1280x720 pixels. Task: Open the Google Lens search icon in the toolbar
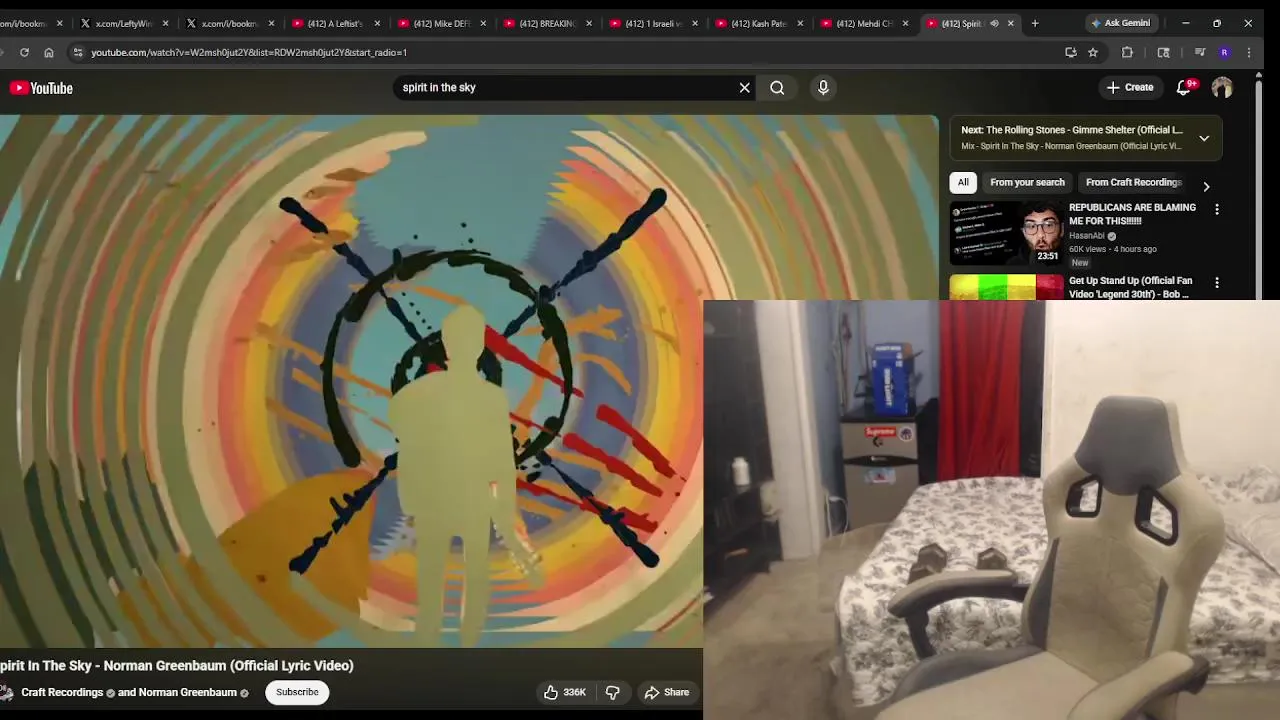point(1164,52)
